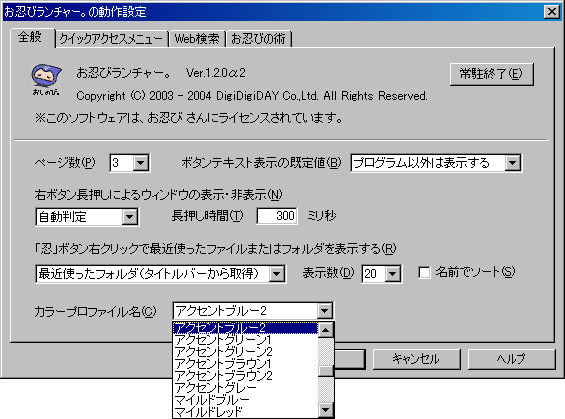
Task: Choose マイルドレッド color profile
Action: click(246, 411)
